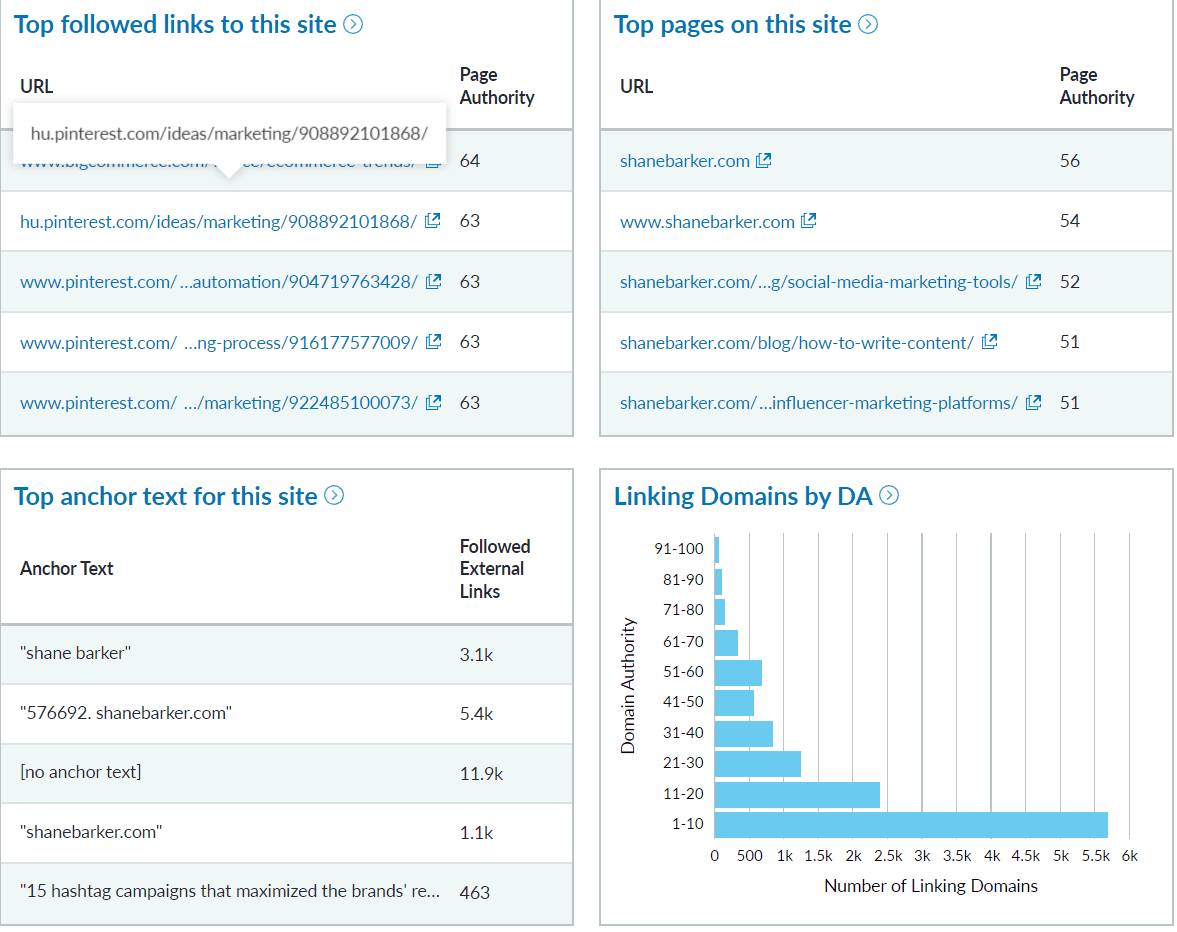Open the Top pages on this site heading
This screenshot has height=932, width=1177.
tap(733, 24)
